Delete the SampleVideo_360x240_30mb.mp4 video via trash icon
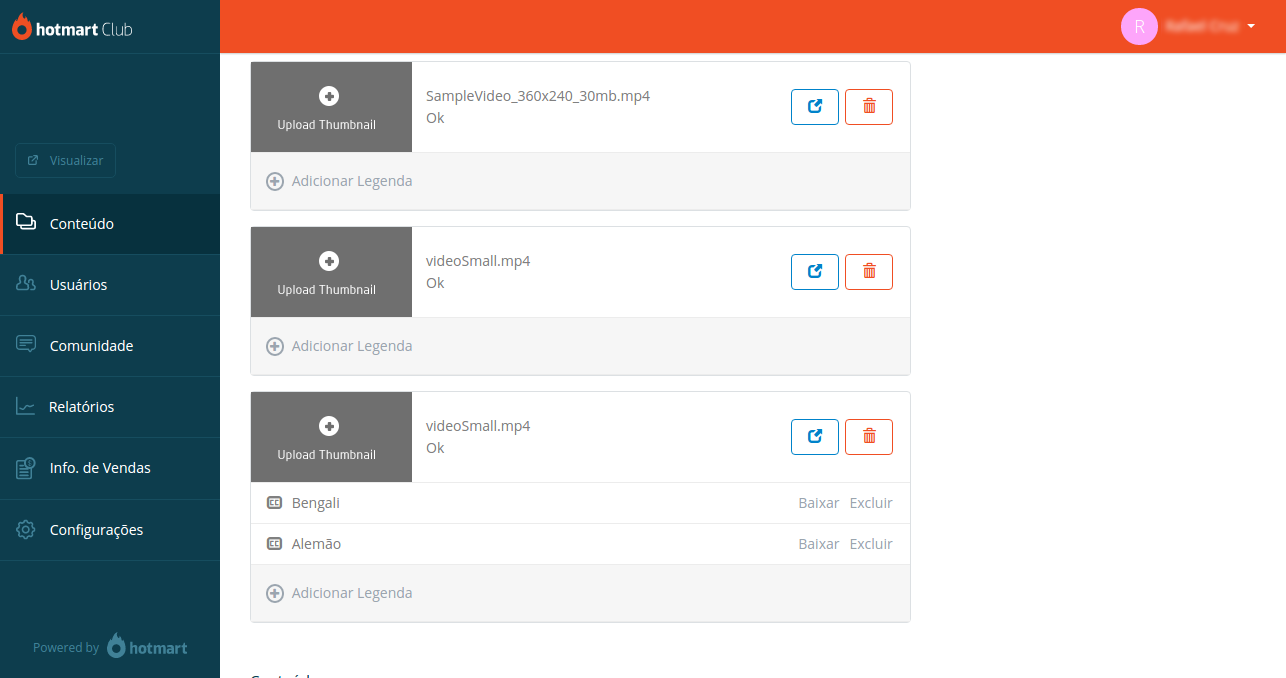 [869, 107]
